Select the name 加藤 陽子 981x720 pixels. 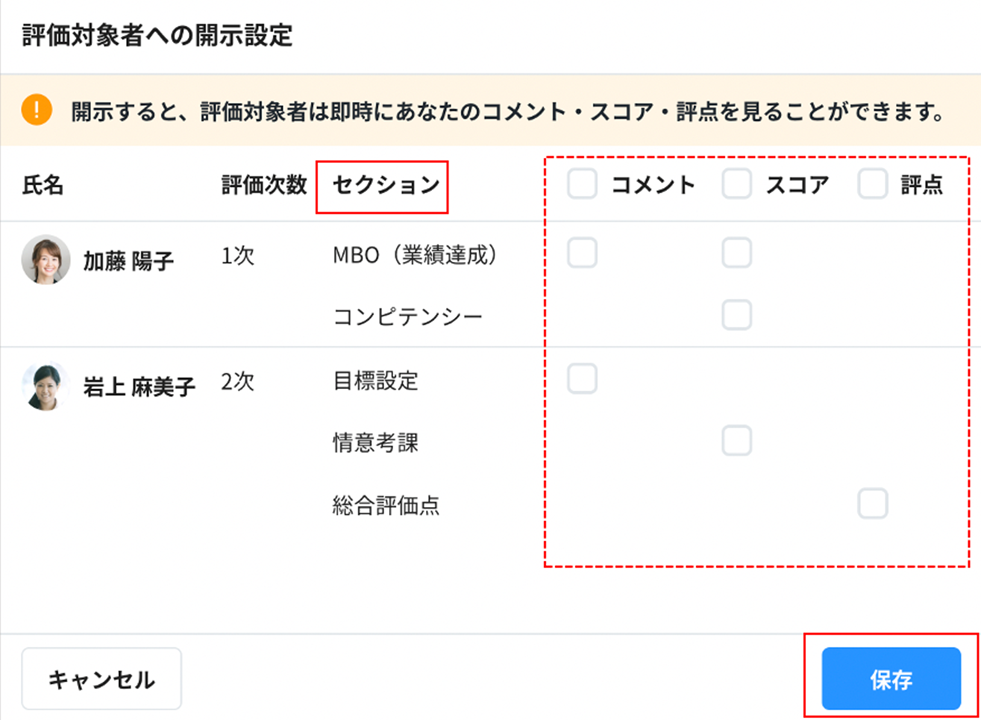[x=128, y=261]
